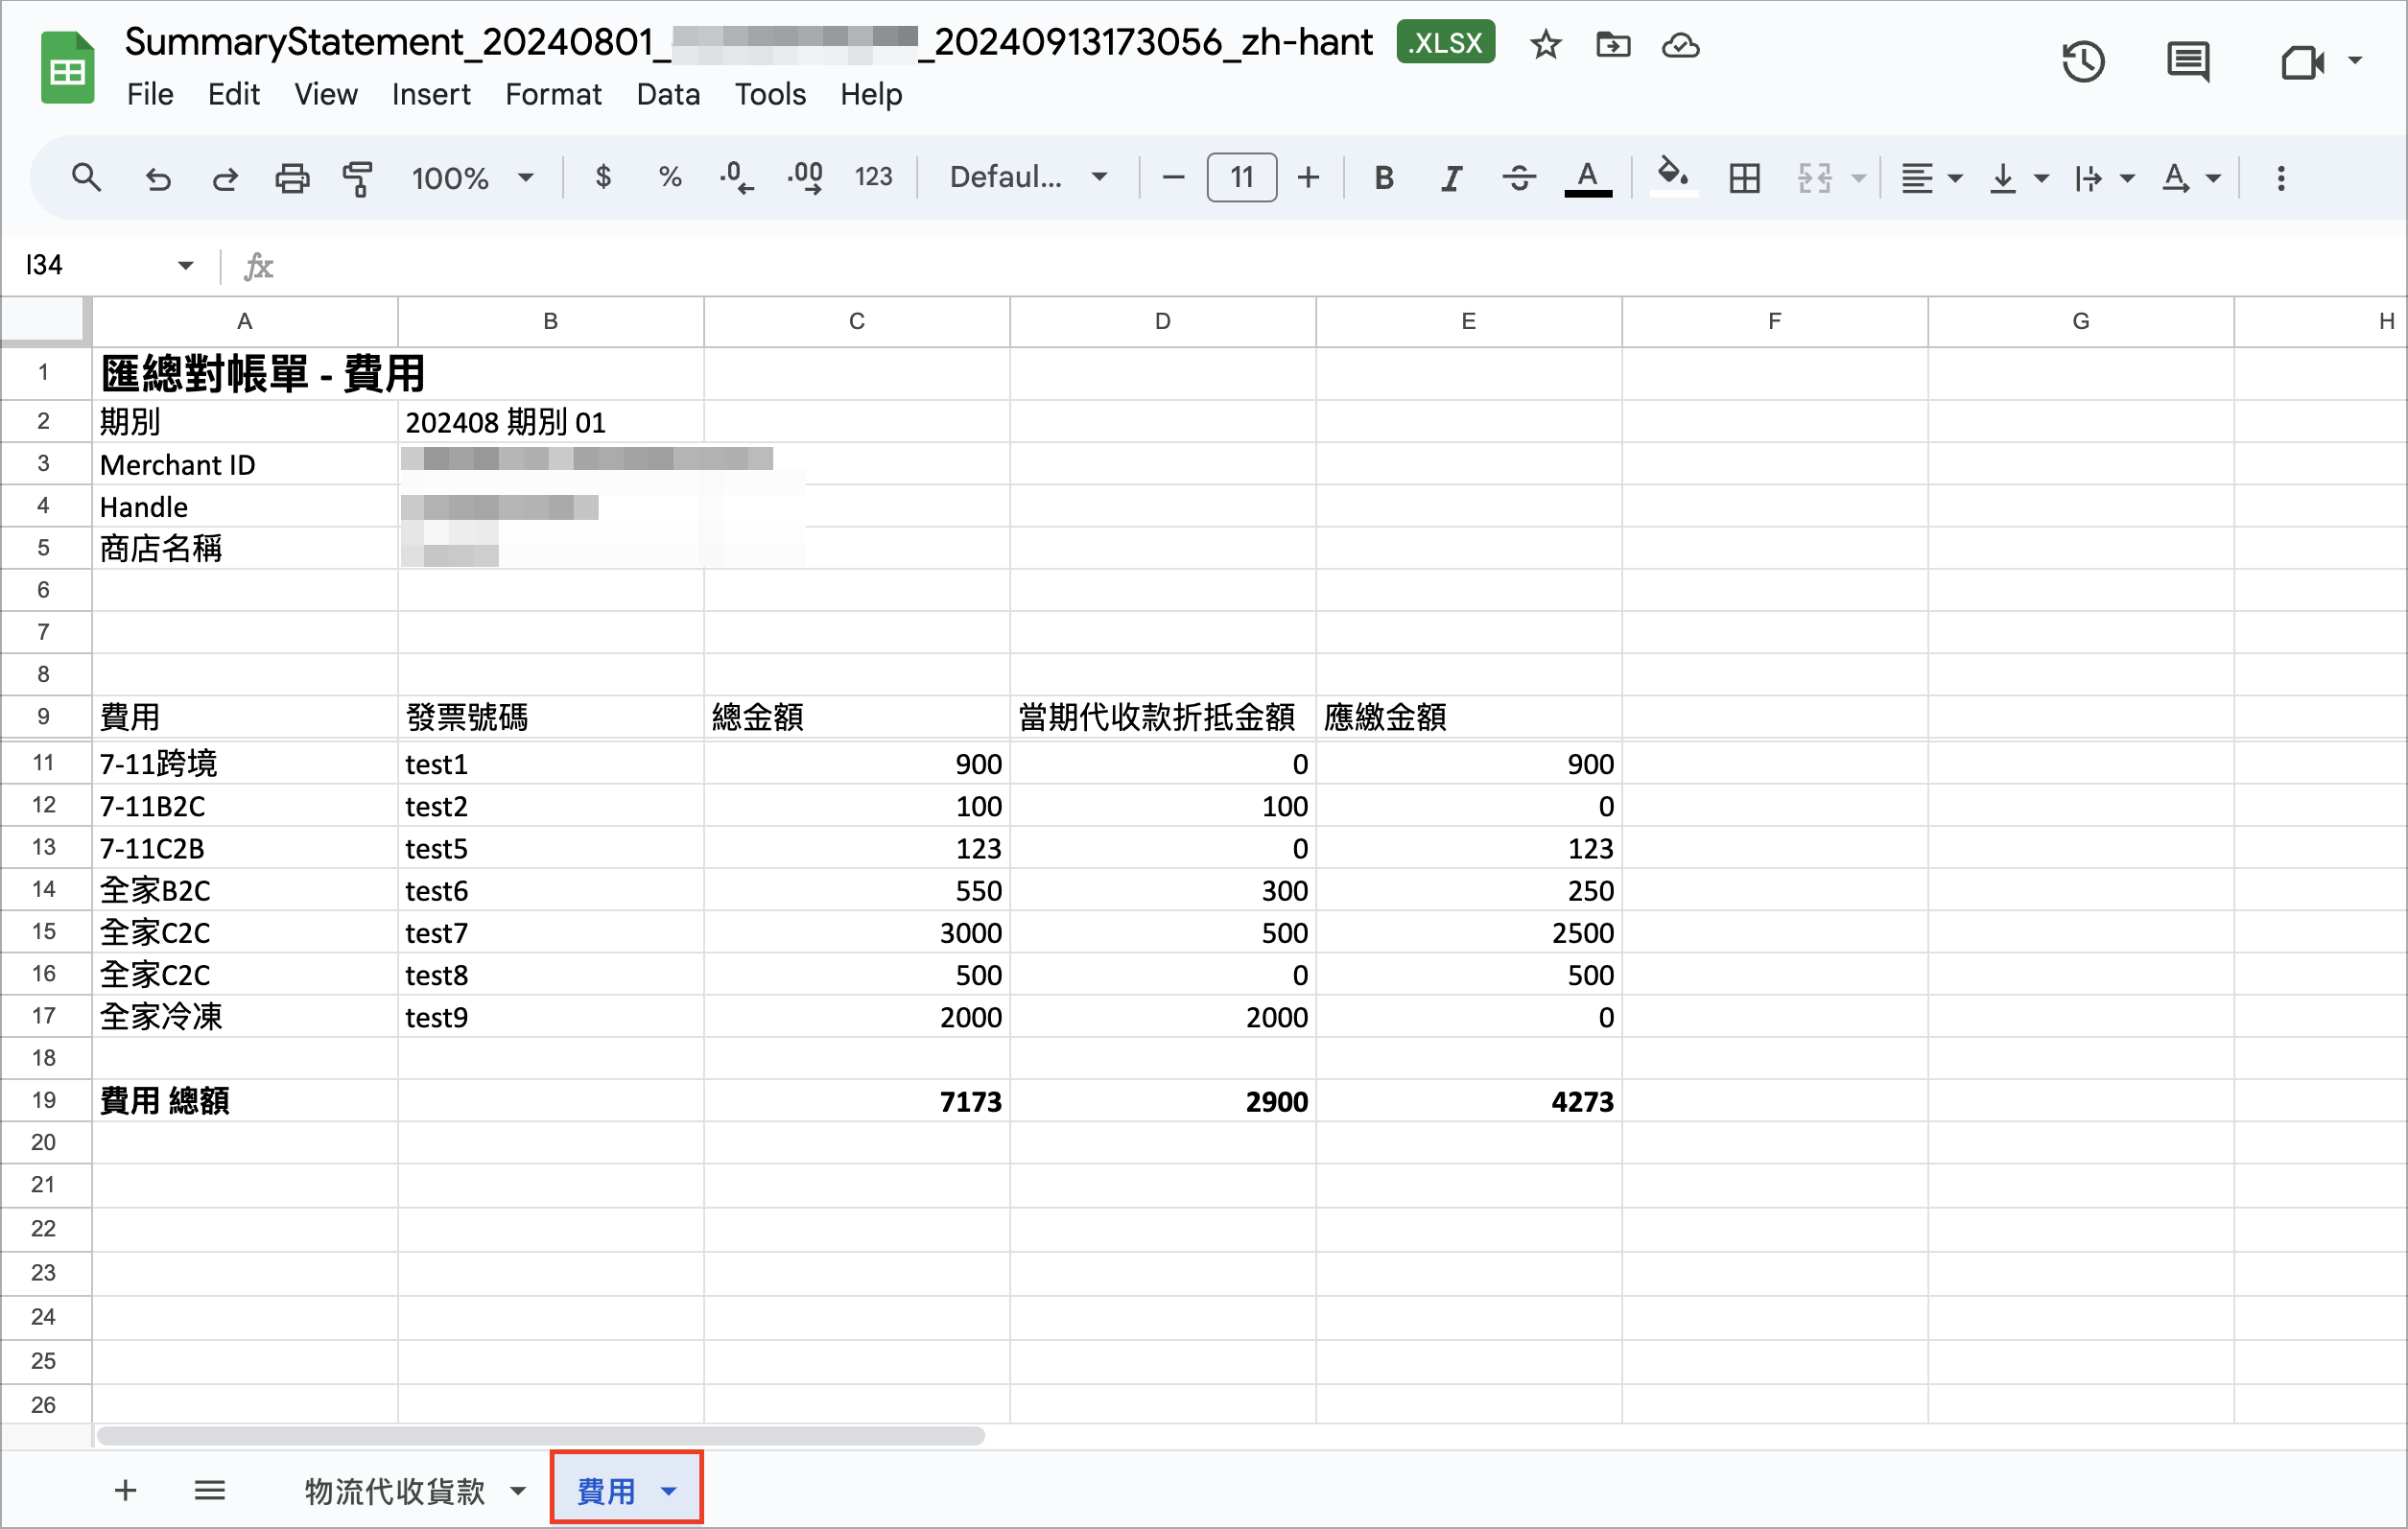Viewport: 2408px width, 1529px height.
Task: Decrease decimal places
Action: pyautogui.click(x=737, y=177)
